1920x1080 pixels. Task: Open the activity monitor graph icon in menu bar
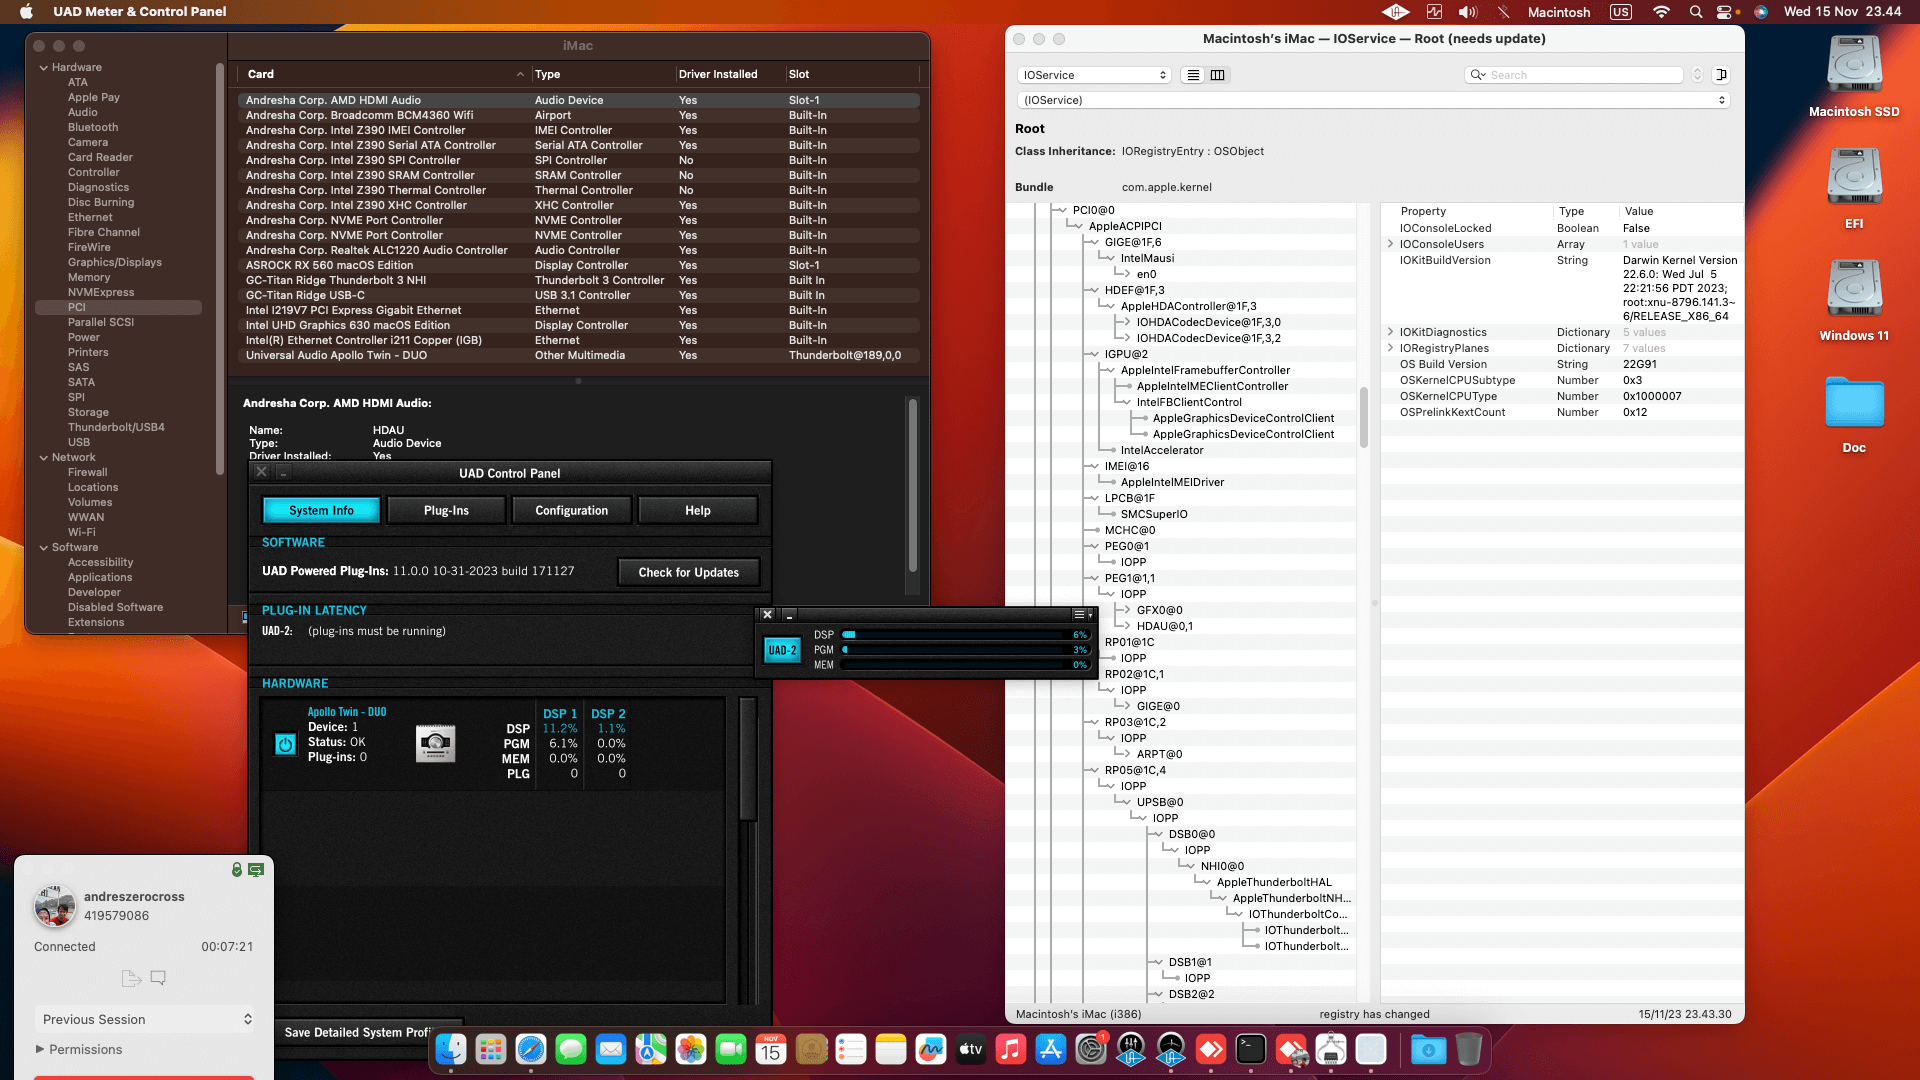click(x=1434, y=12)
